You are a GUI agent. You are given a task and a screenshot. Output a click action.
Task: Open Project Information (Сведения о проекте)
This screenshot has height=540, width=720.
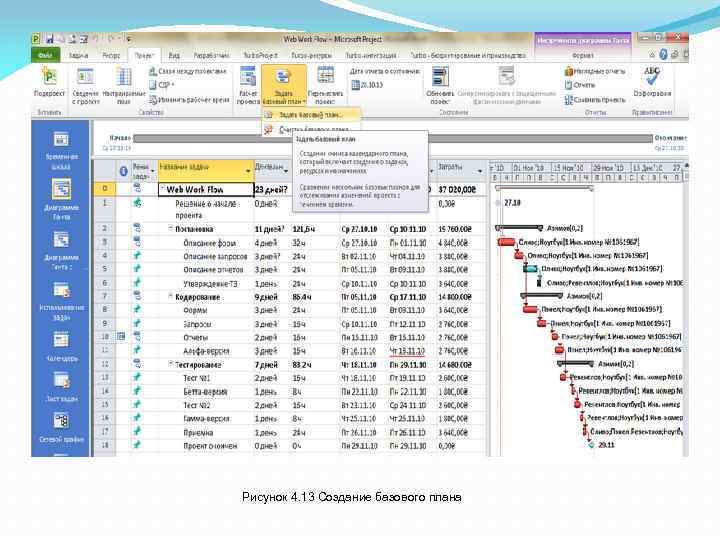click(85, 85)
